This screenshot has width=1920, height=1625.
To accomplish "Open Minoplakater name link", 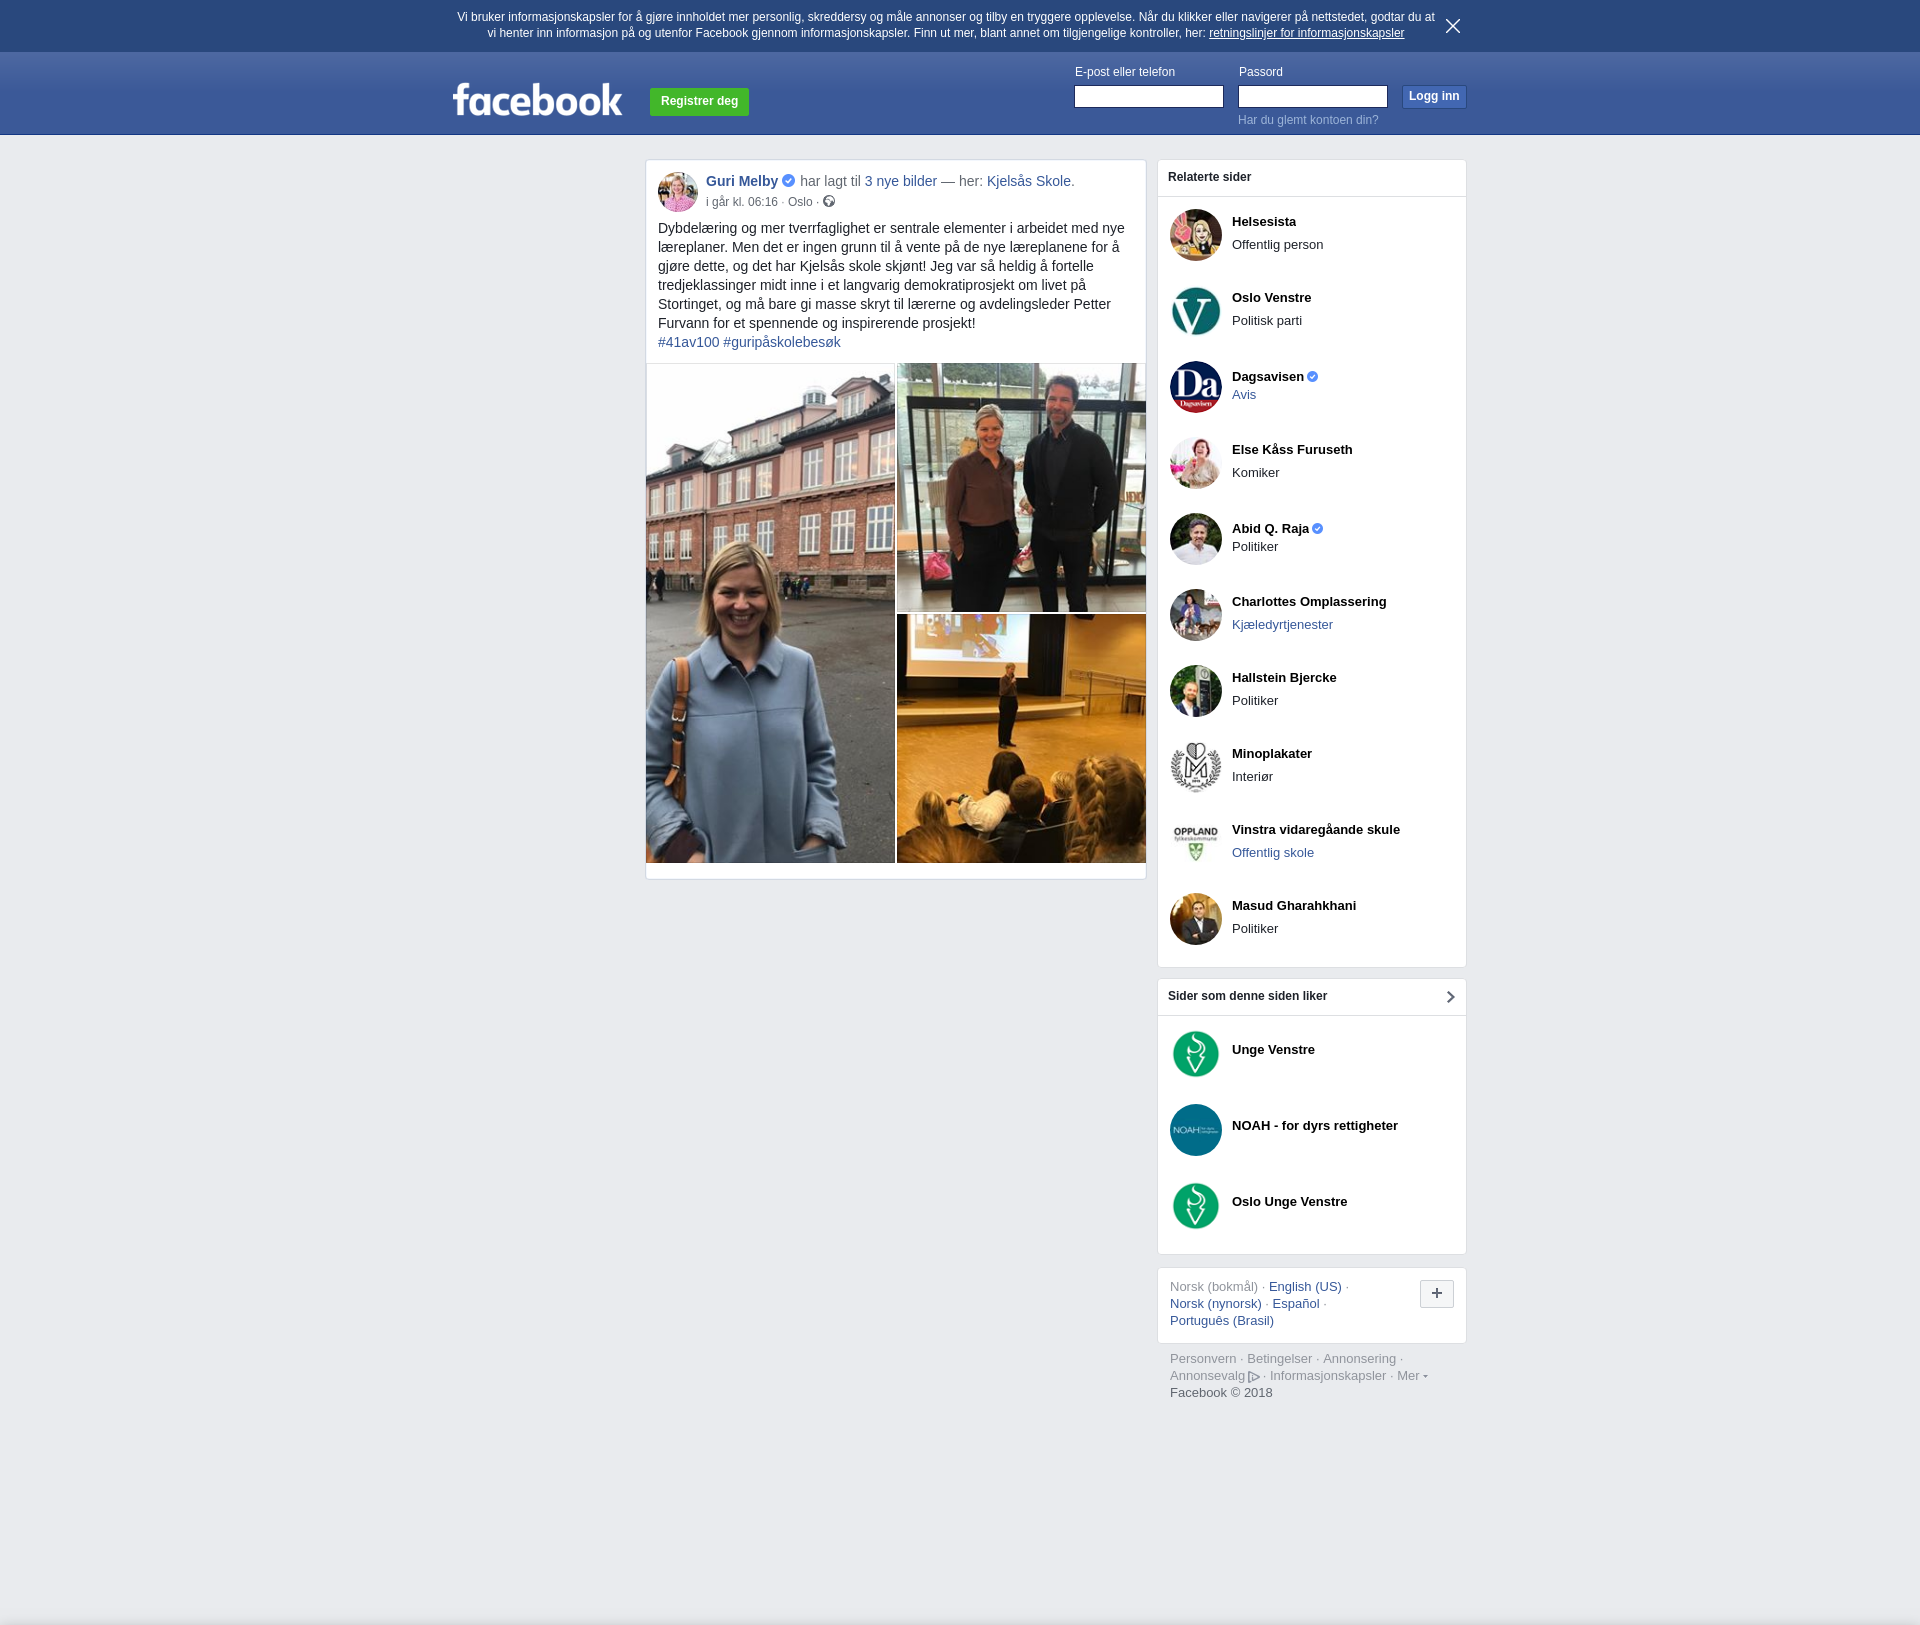I will click(x=1272, y=754).
